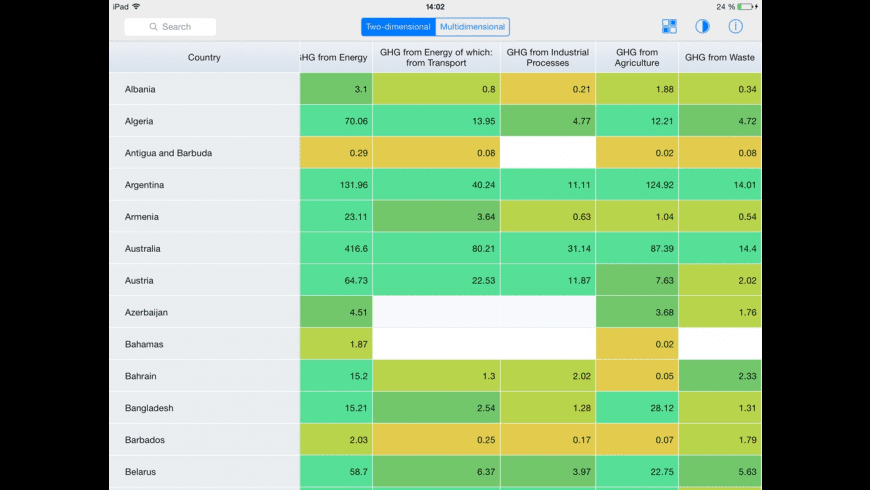870x490 pixels.
Task: Select the Armenia row label
Action: tap(141, 216)
